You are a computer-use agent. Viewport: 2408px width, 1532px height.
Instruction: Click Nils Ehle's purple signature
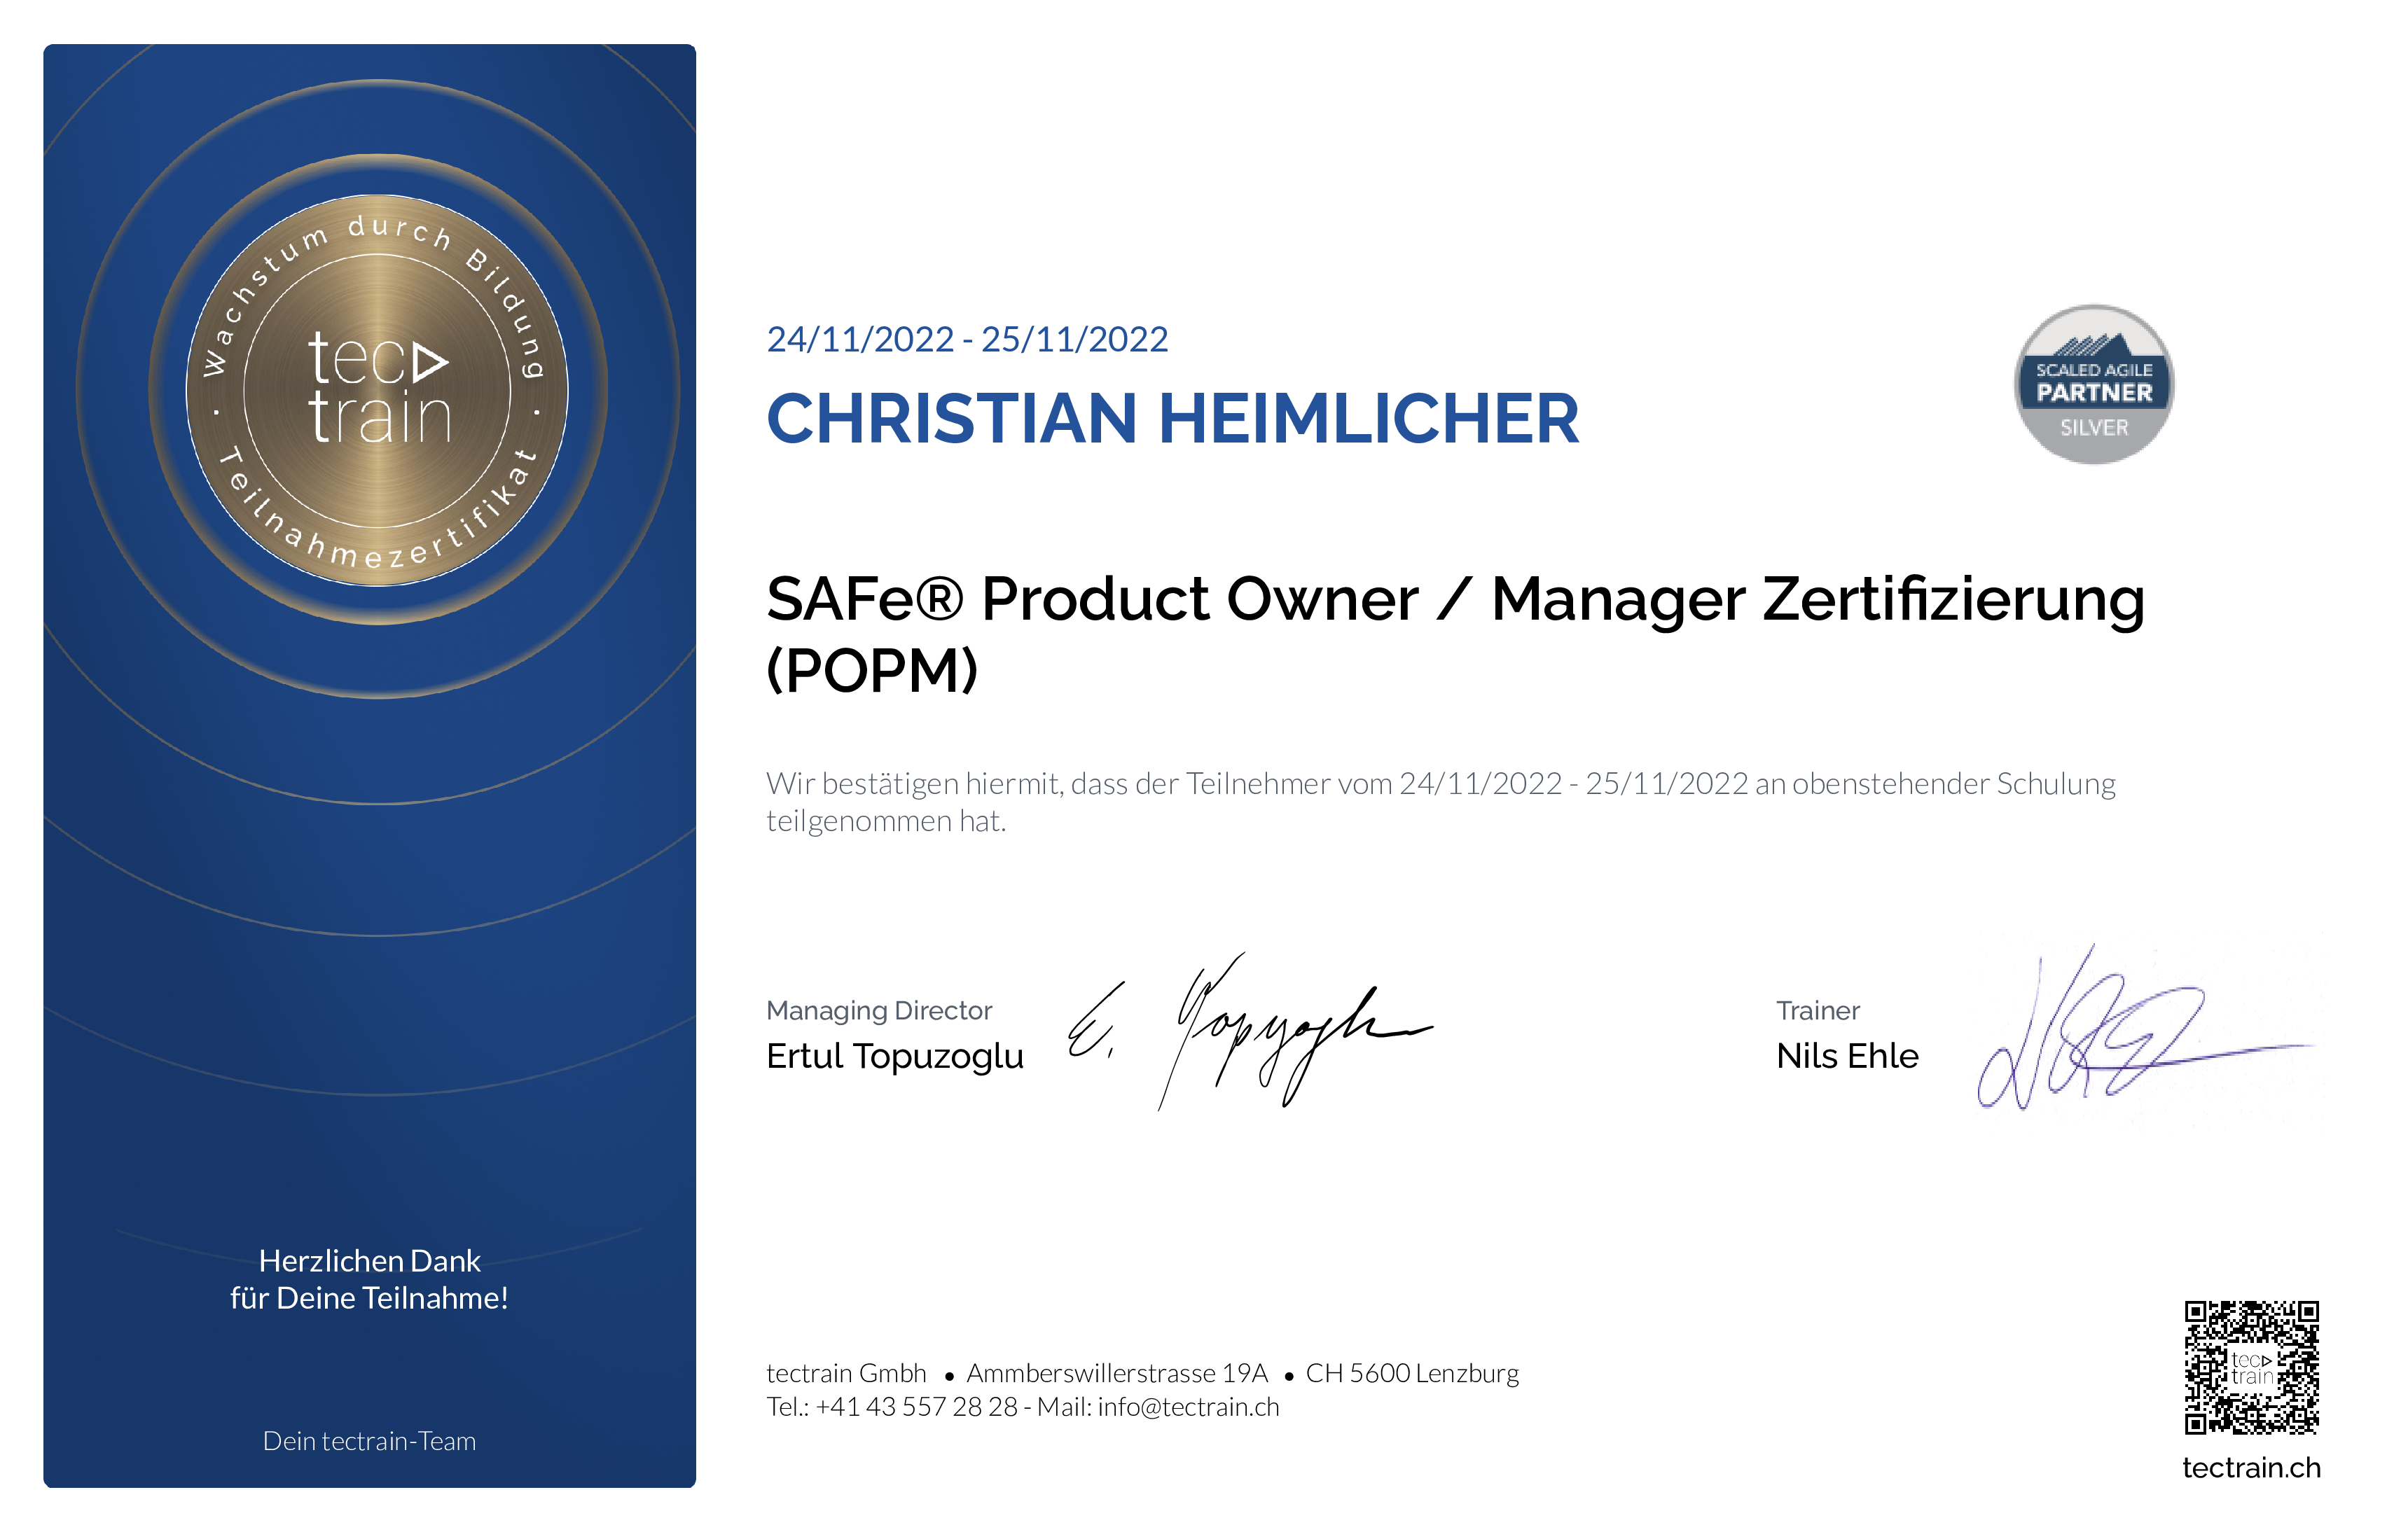2145,1028
